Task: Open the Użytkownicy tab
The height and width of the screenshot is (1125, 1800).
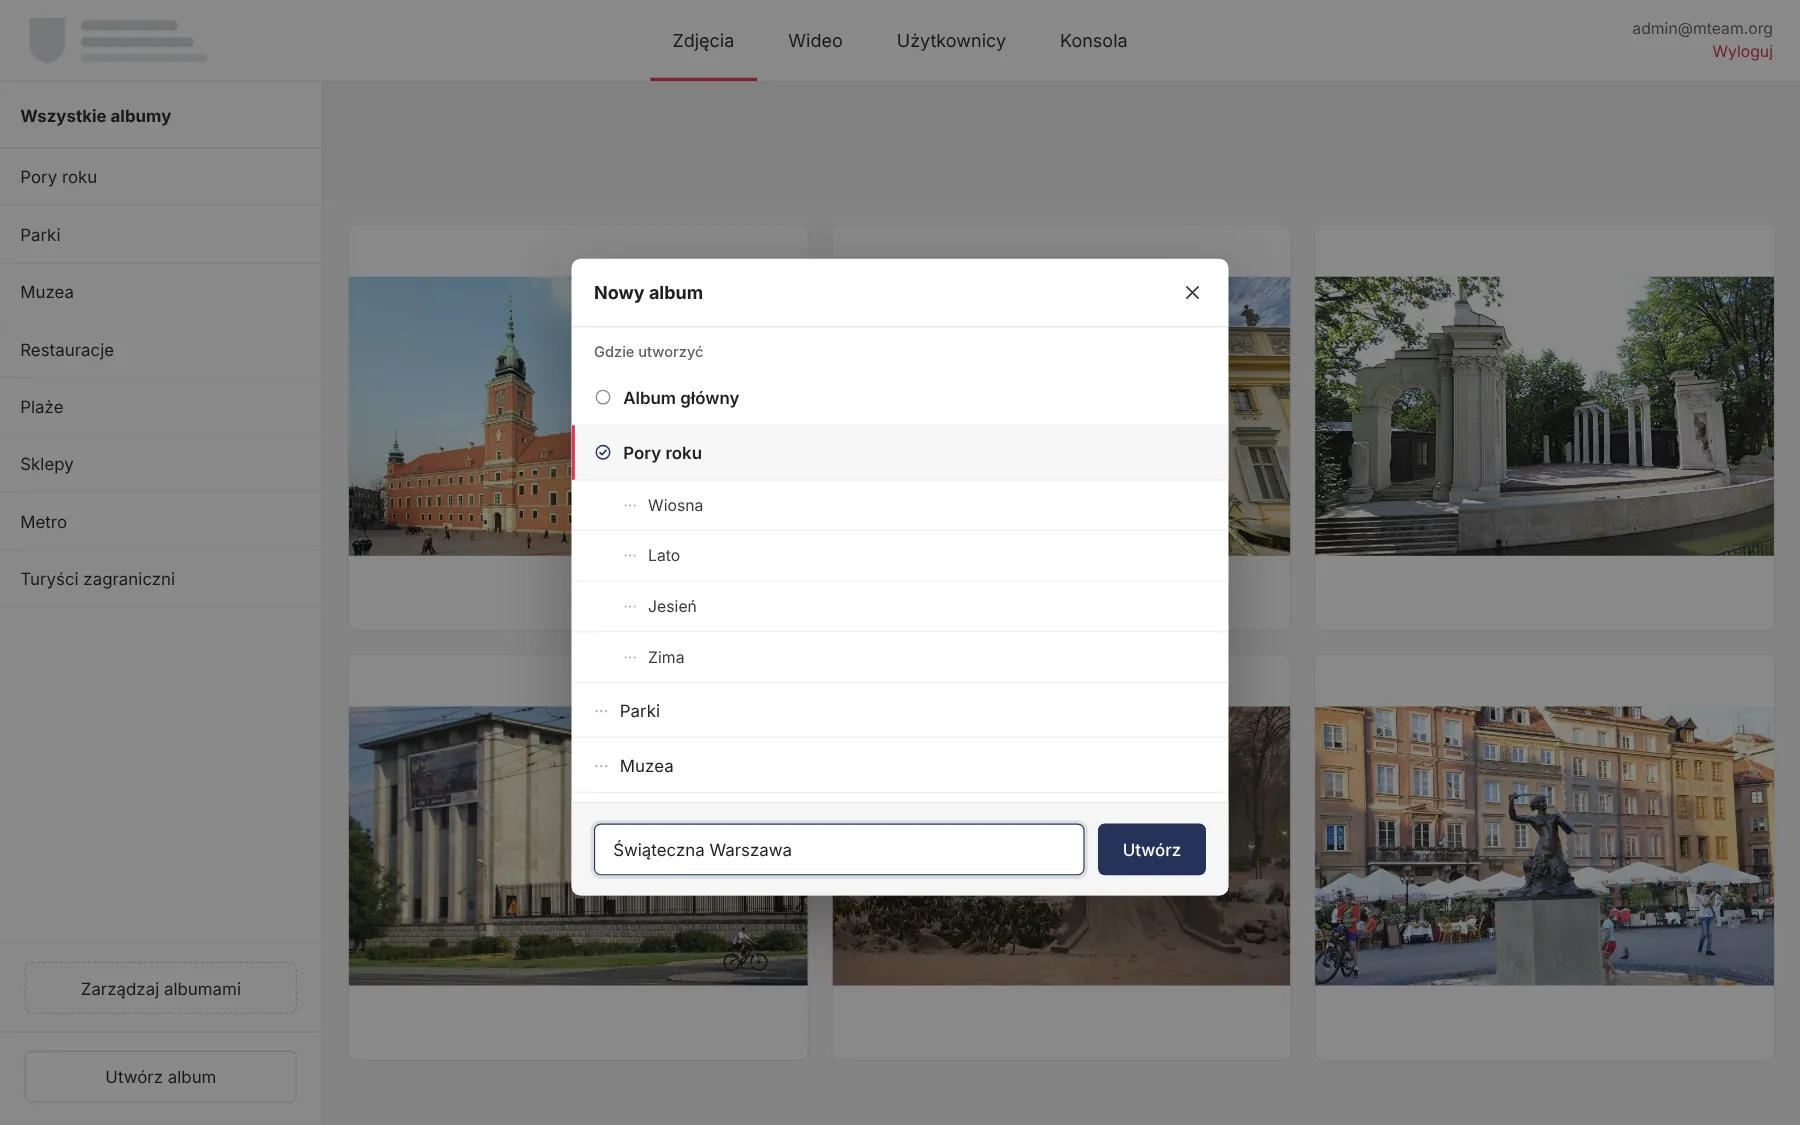Action: (x=951, y=41)
